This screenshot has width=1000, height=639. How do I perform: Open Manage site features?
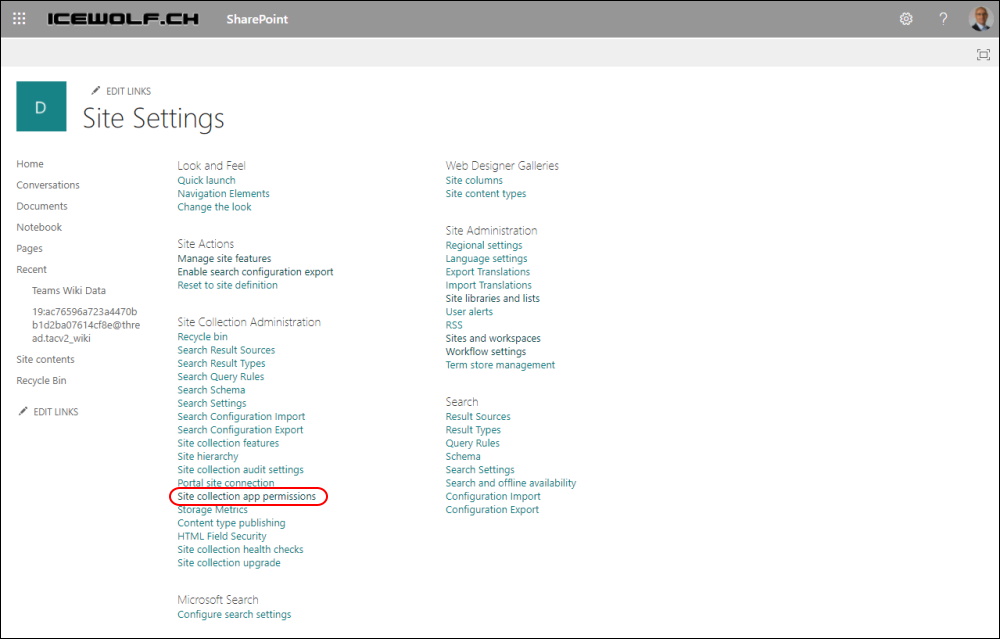tap(224, 258)
